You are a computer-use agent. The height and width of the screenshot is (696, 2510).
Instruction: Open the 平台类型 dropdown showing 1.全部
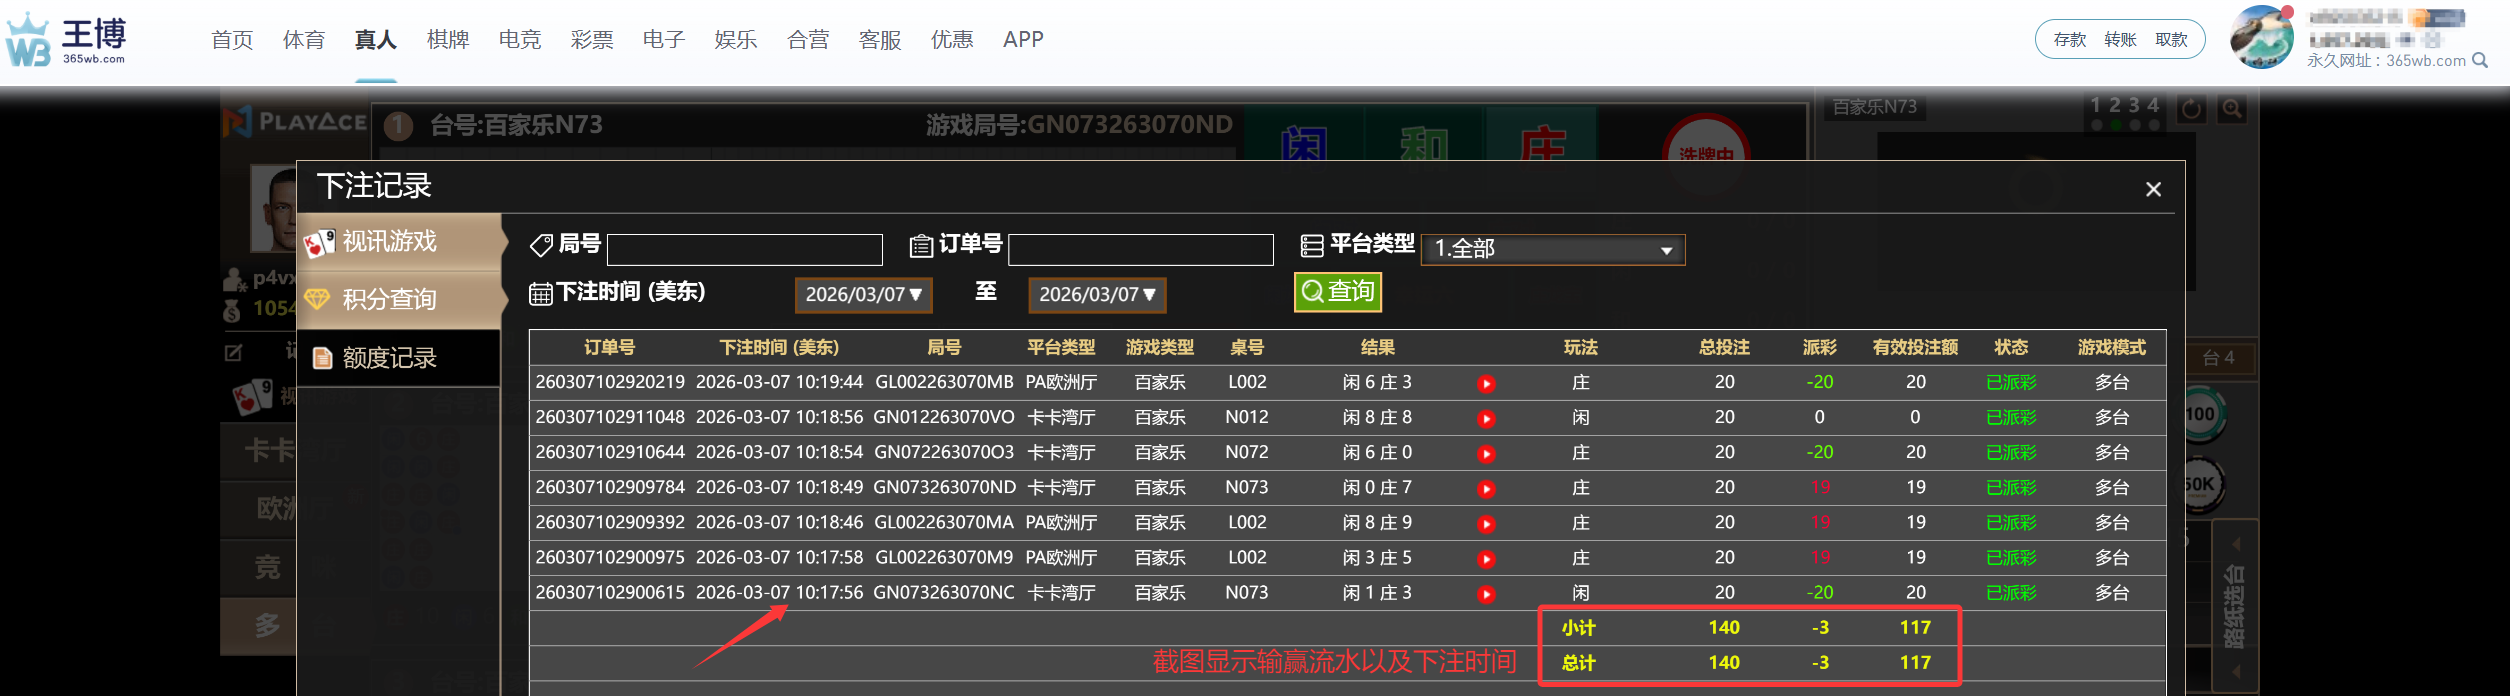coord(1552,249)
